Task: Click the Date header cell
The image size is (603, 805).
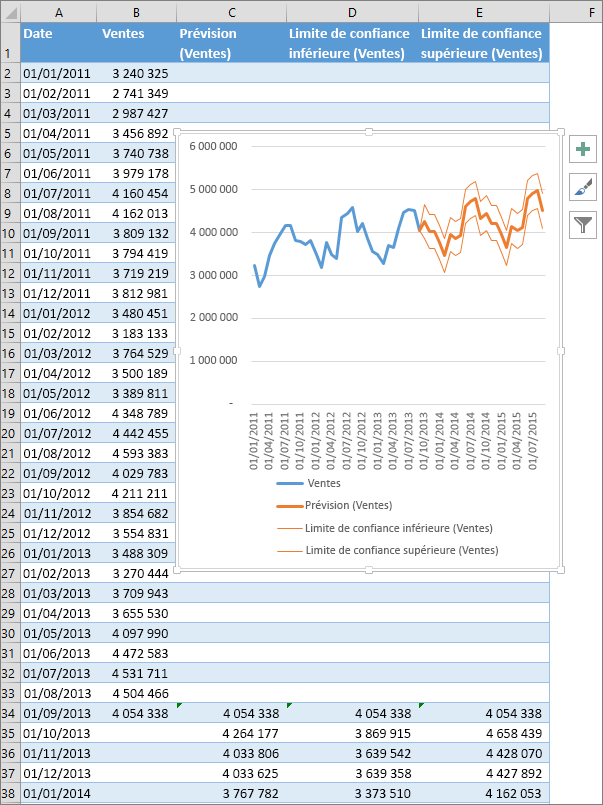Action: (59, 43)
